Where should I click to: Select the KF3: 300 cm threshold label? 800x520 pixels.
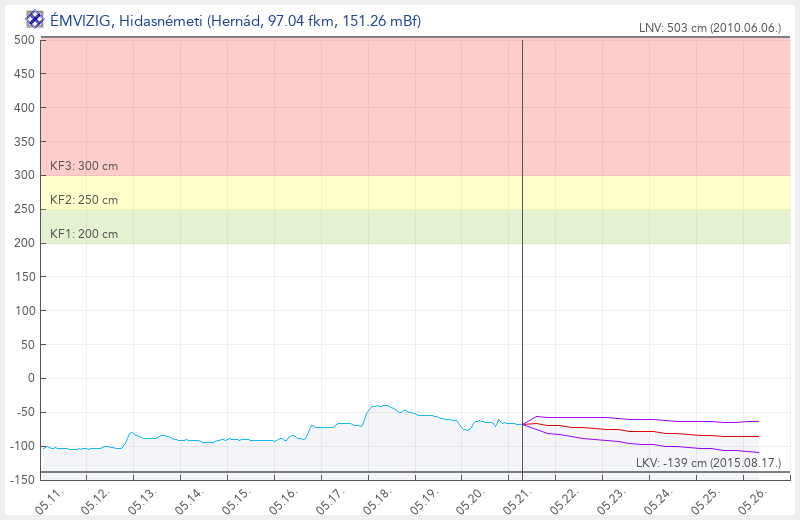[84, 166]
